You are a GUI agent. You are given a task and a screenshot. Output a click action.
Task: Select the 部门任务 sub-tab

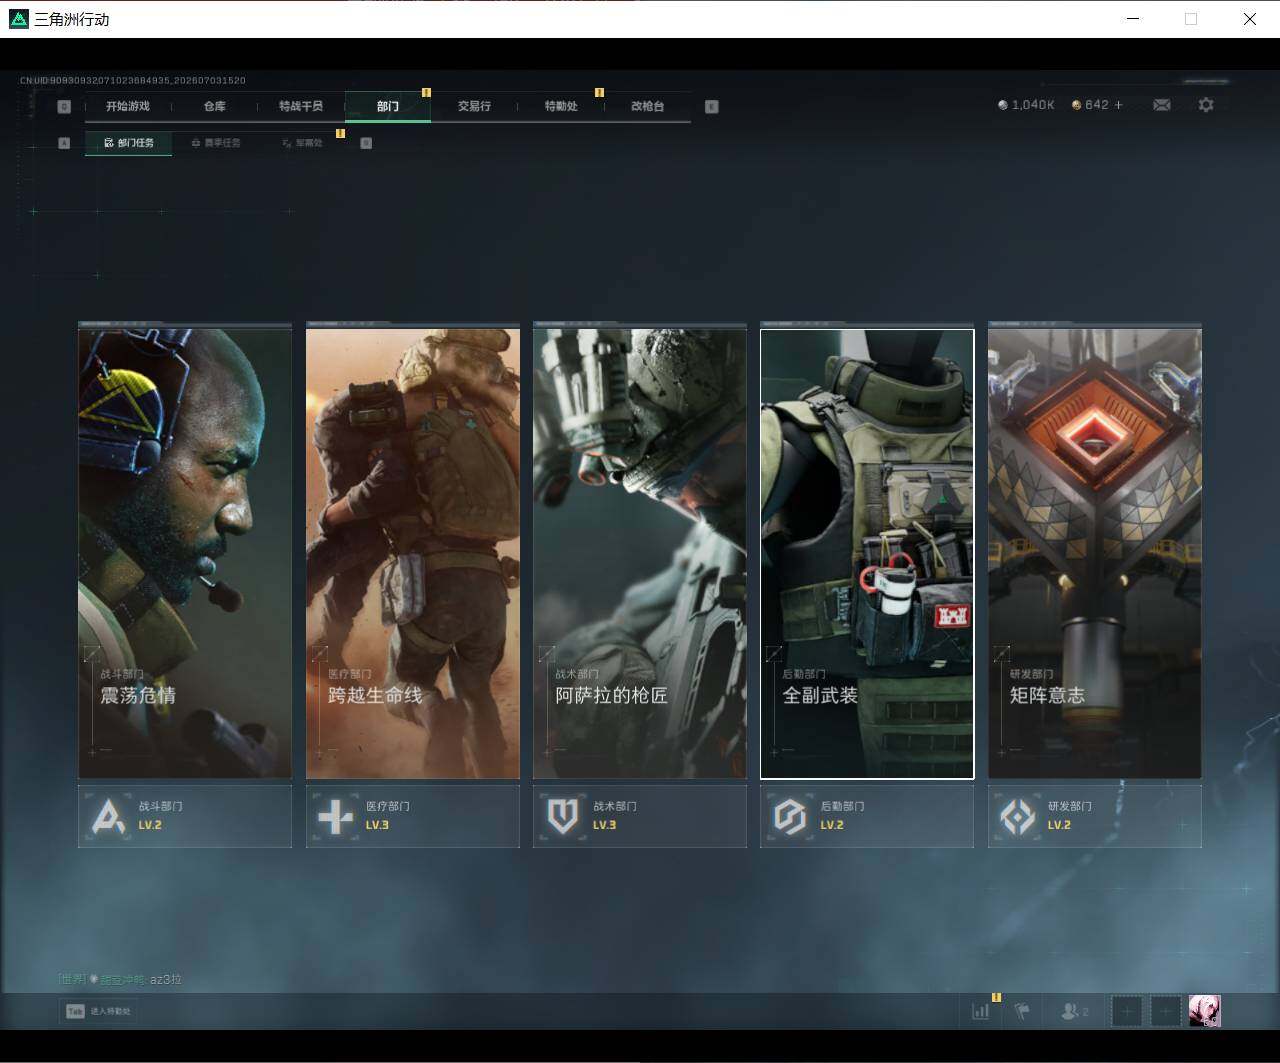click(128, 143)
